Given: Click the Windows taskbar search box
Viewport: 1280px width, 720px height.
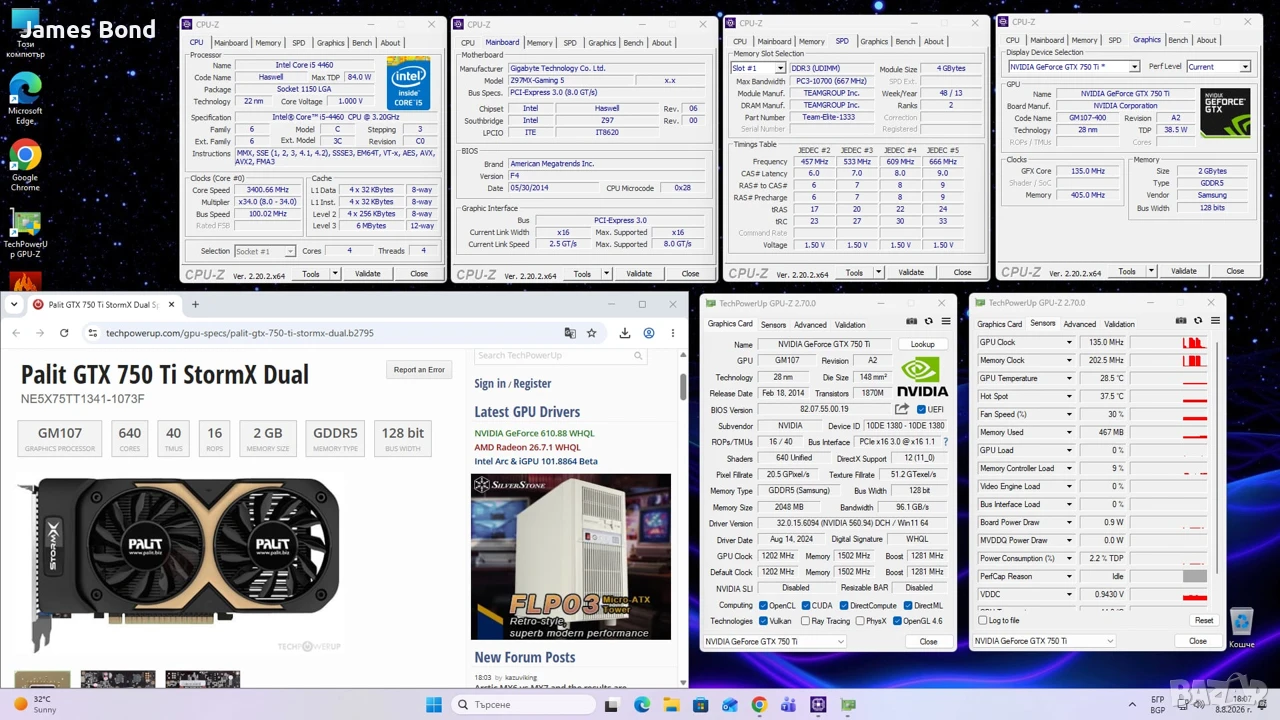Looking at the screenshot, I should point(523,705).
